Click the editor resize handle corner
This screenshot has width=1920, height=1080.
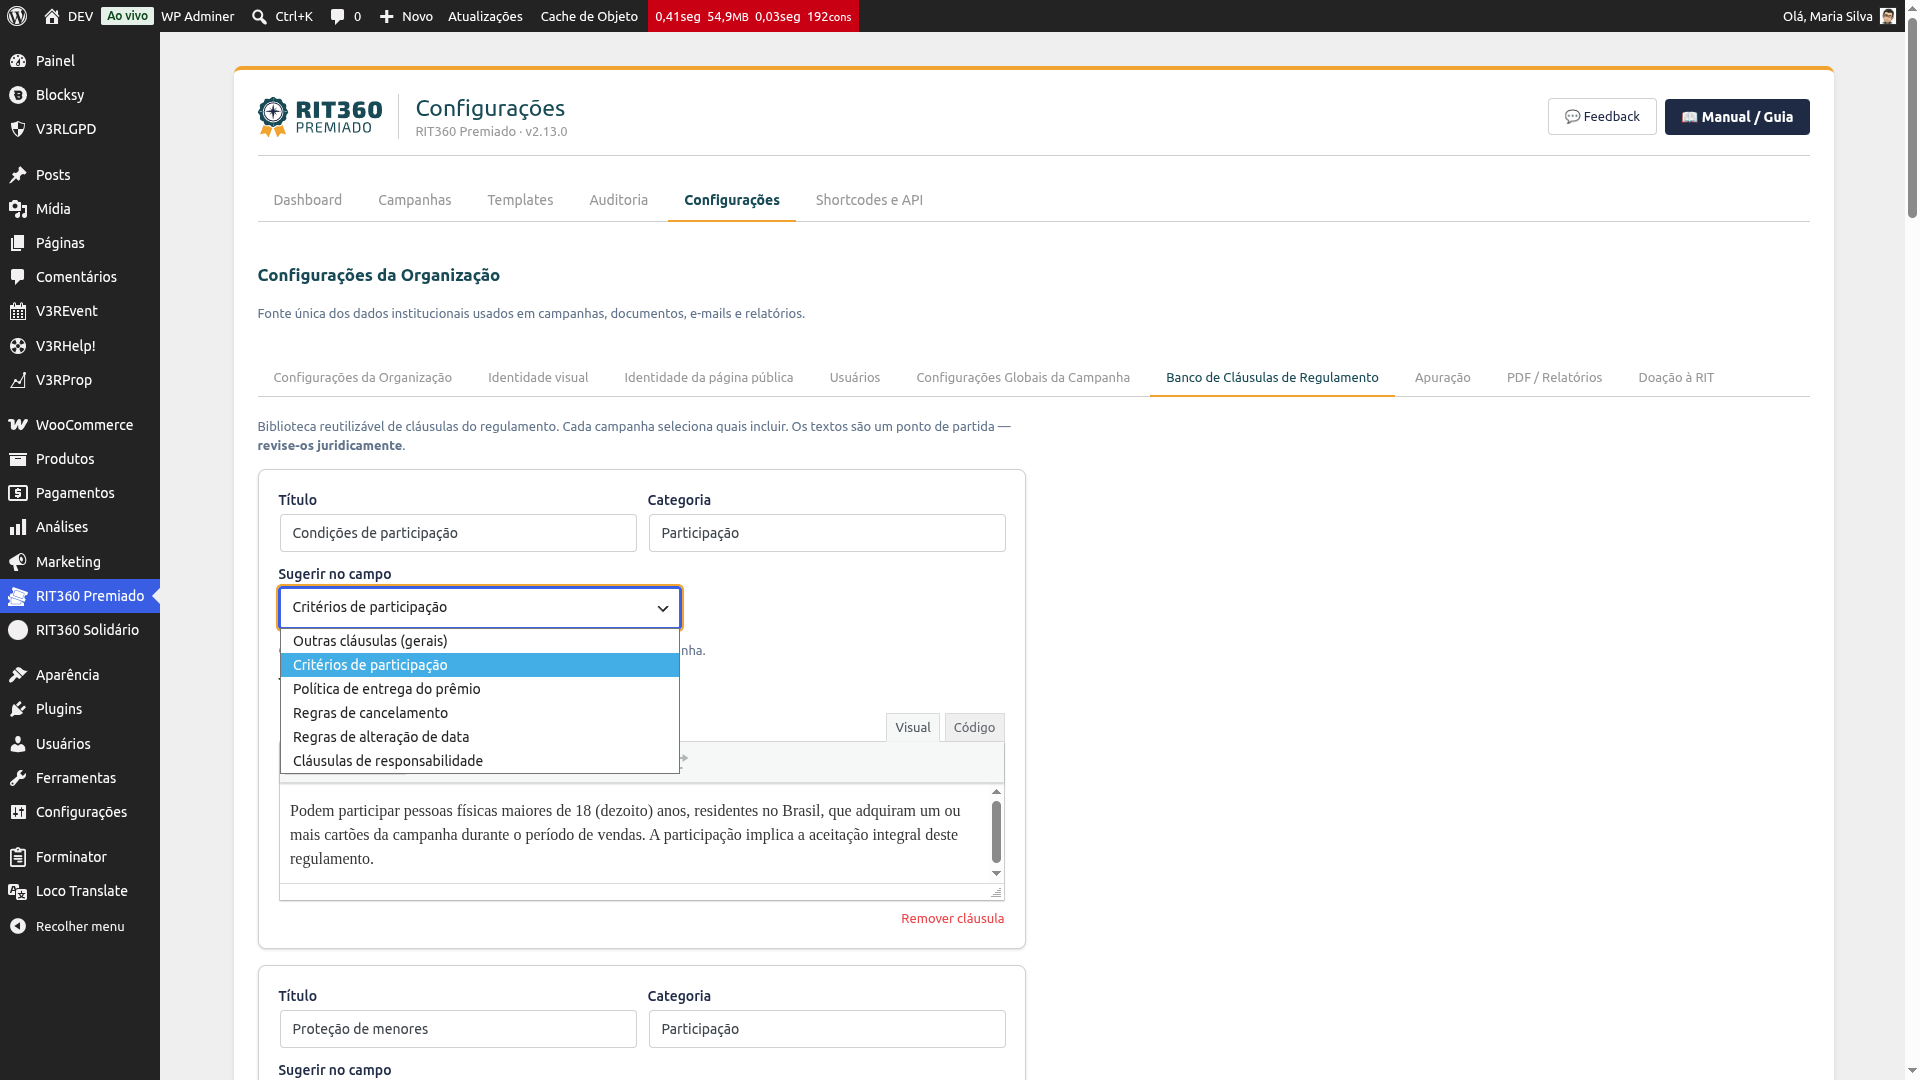click(x=996, y=892)
